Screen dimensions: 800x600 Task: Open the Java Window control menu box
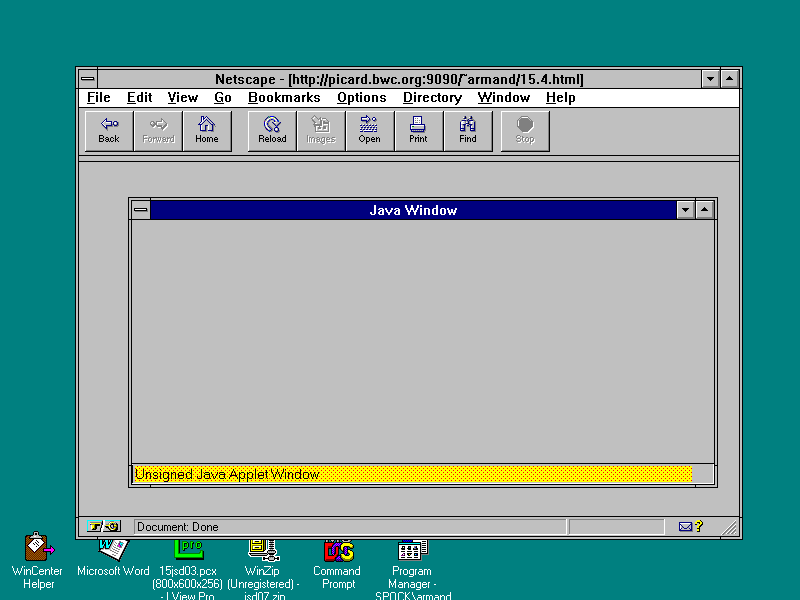[141, 210]
